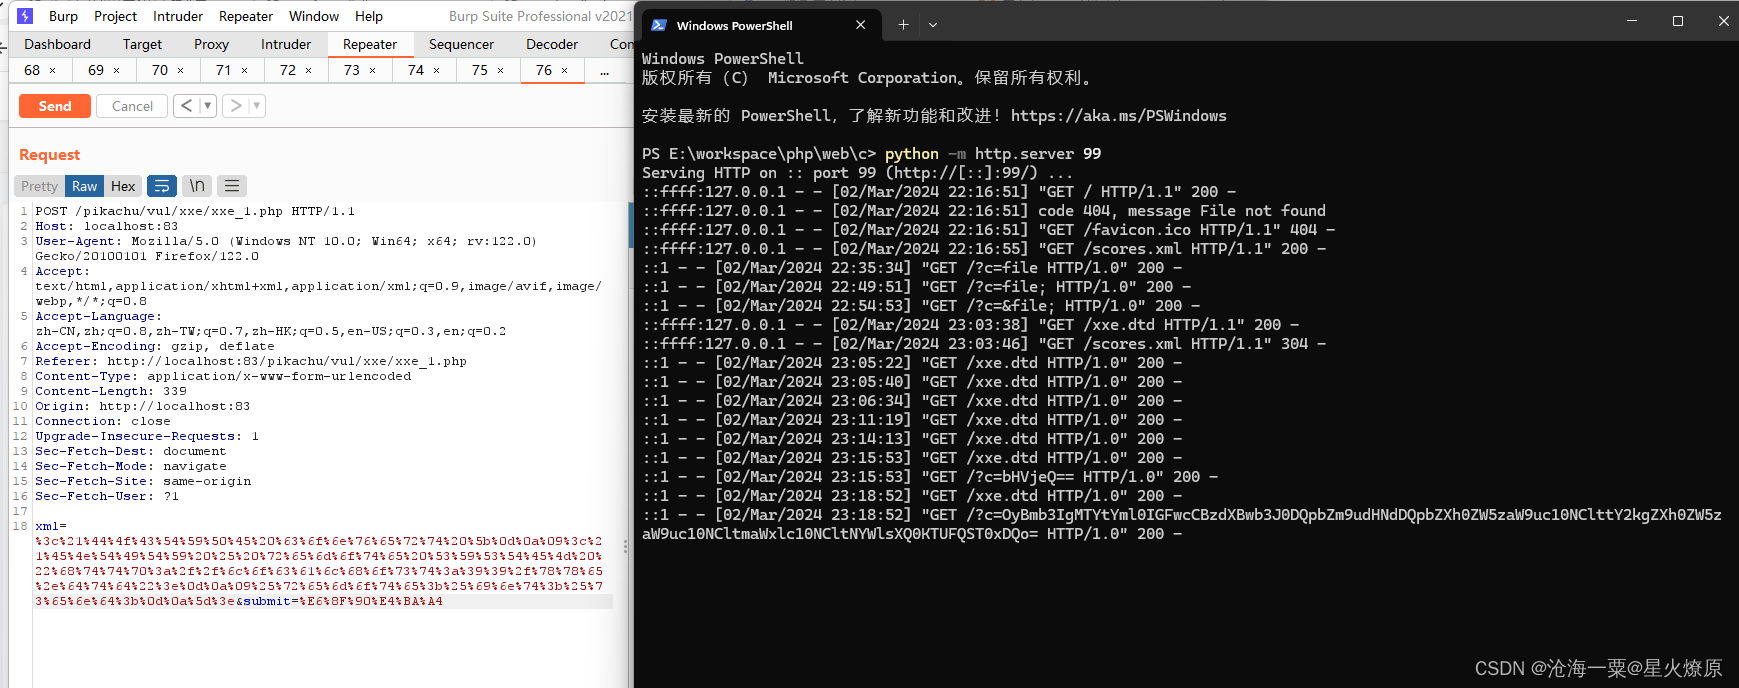Viewport: 1739px width, 688px height.
Task: Select Repeater request tab 72
Action: click(288, 70)
